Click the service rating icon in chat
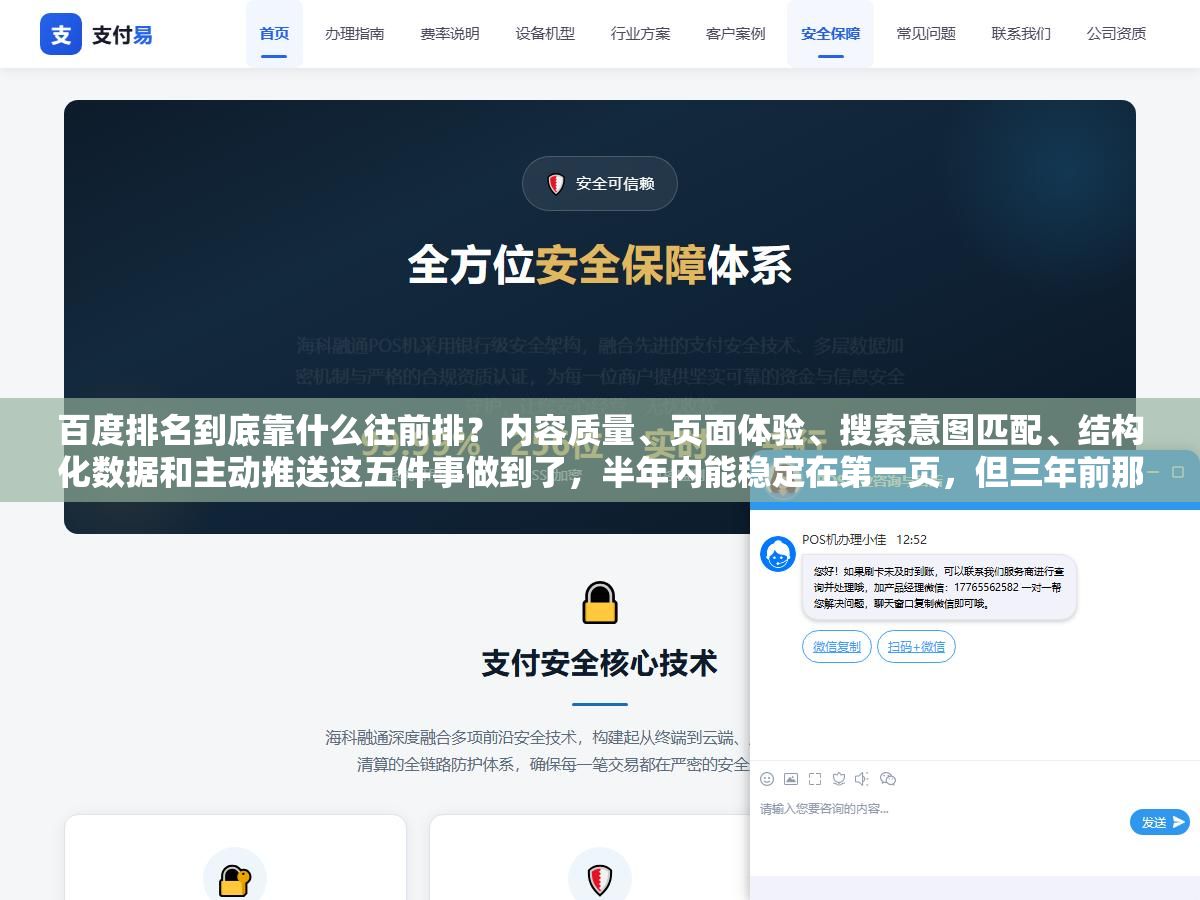This screenshot has width=1200, height=900. [x=839, y=779]
